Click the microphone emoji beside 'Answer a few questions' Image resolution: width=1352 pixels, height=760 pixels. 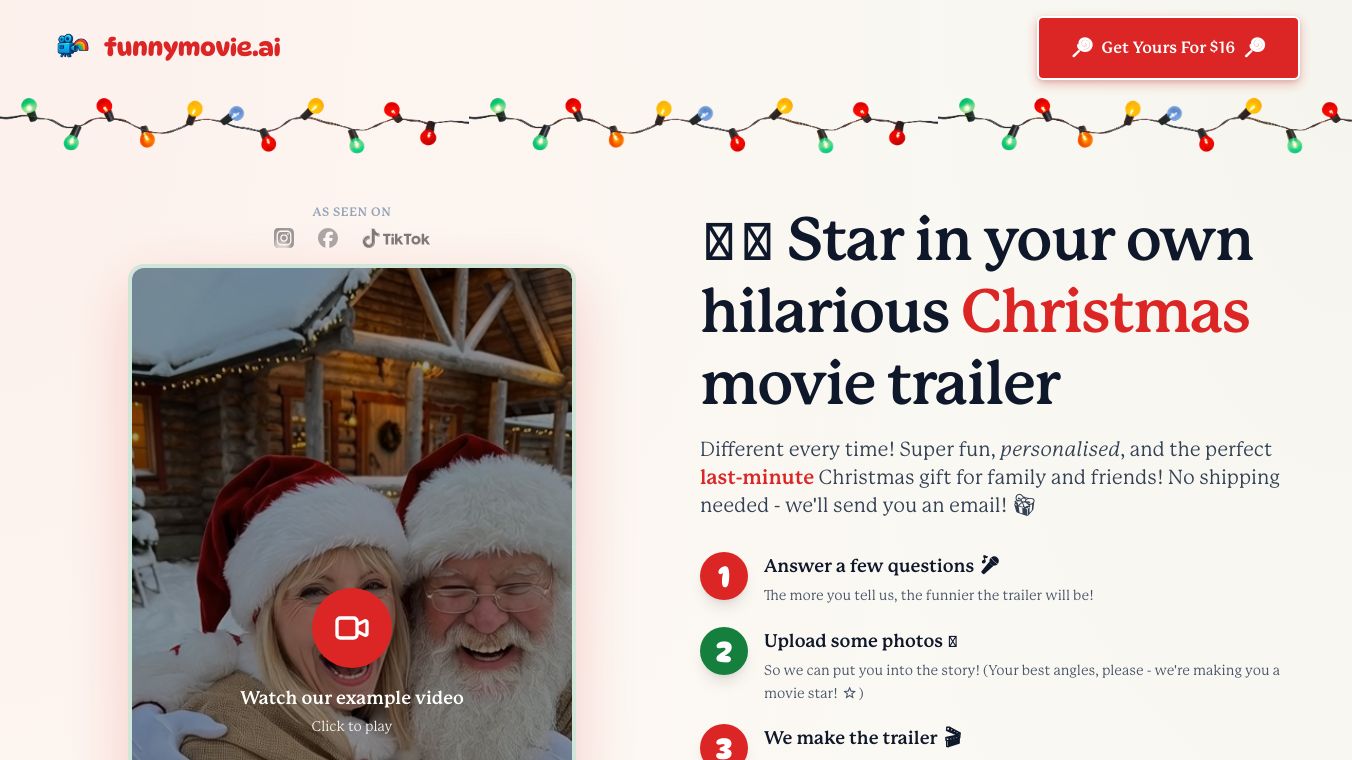990,565
